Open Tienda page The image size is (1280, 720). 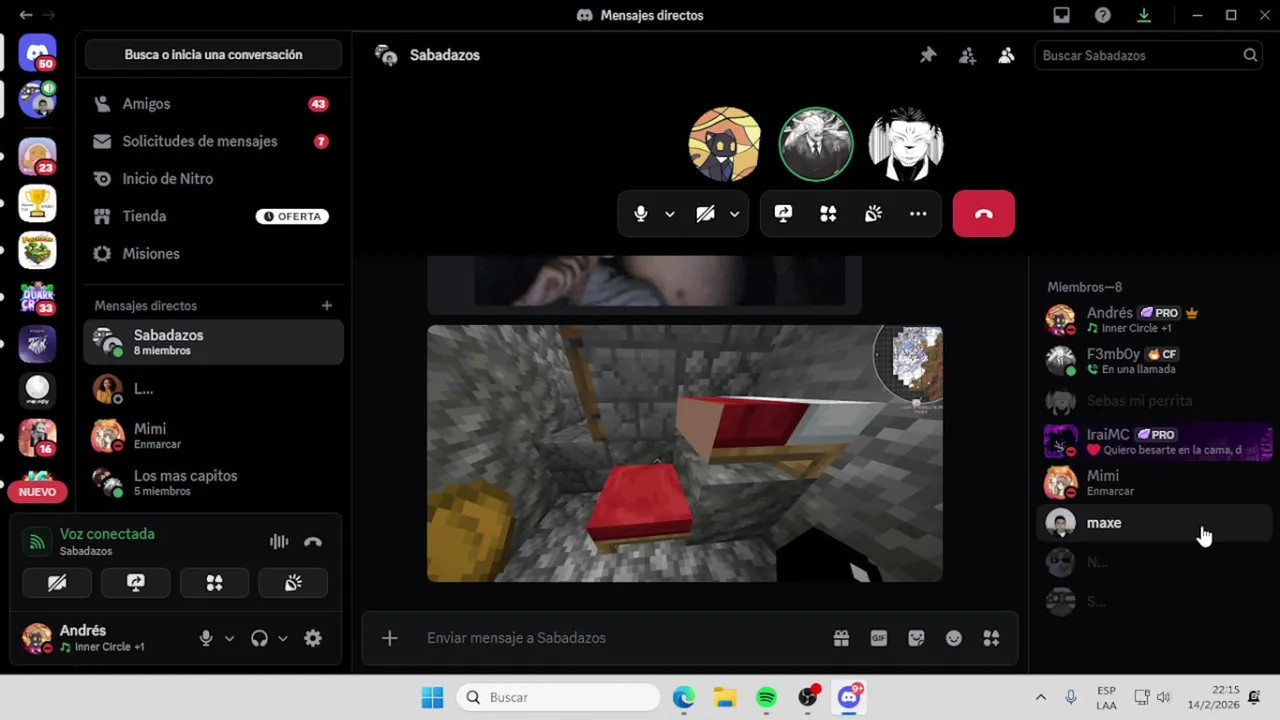click(213, 216)
